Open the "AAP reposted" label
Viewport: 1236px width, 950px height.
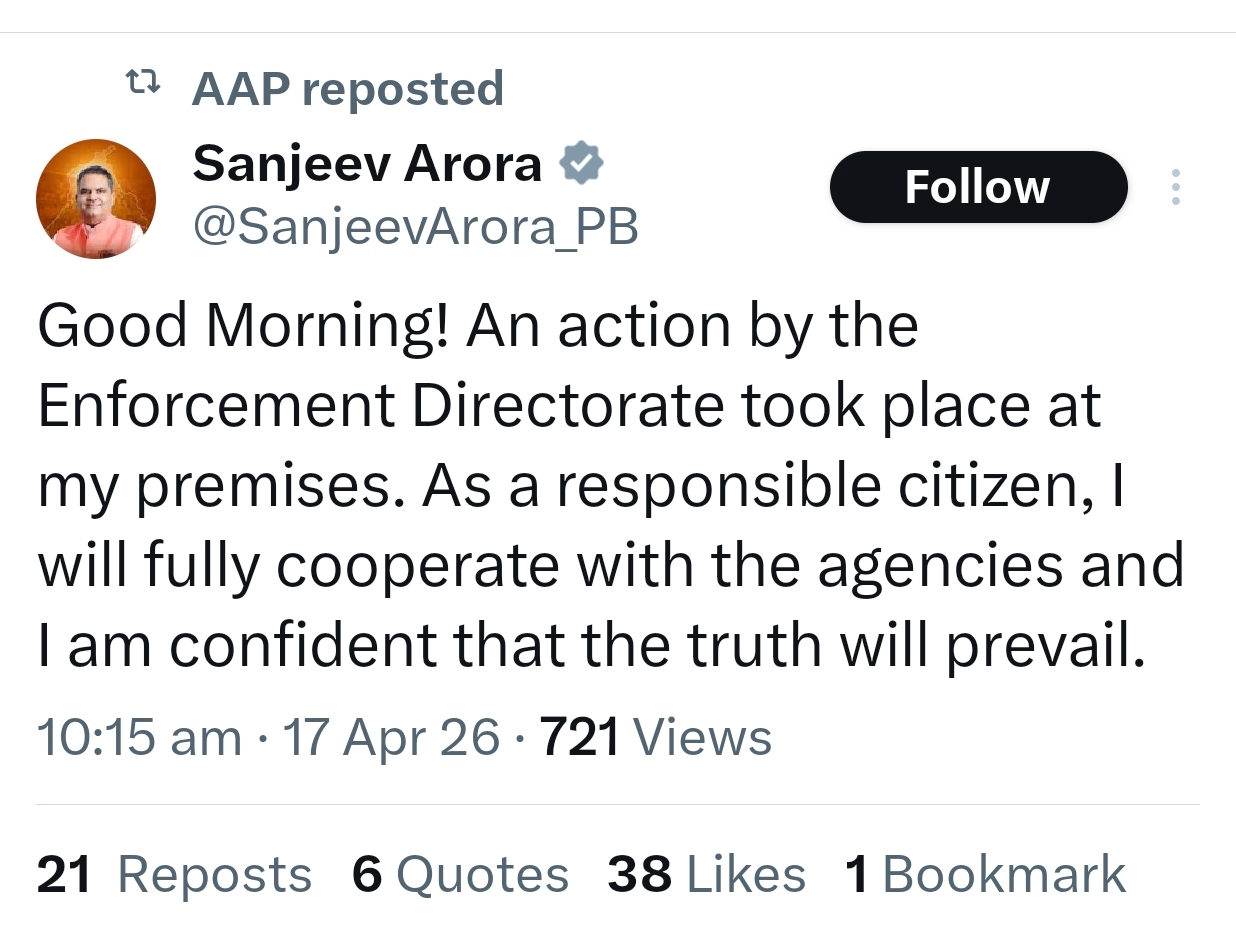(x=347, y=88)
